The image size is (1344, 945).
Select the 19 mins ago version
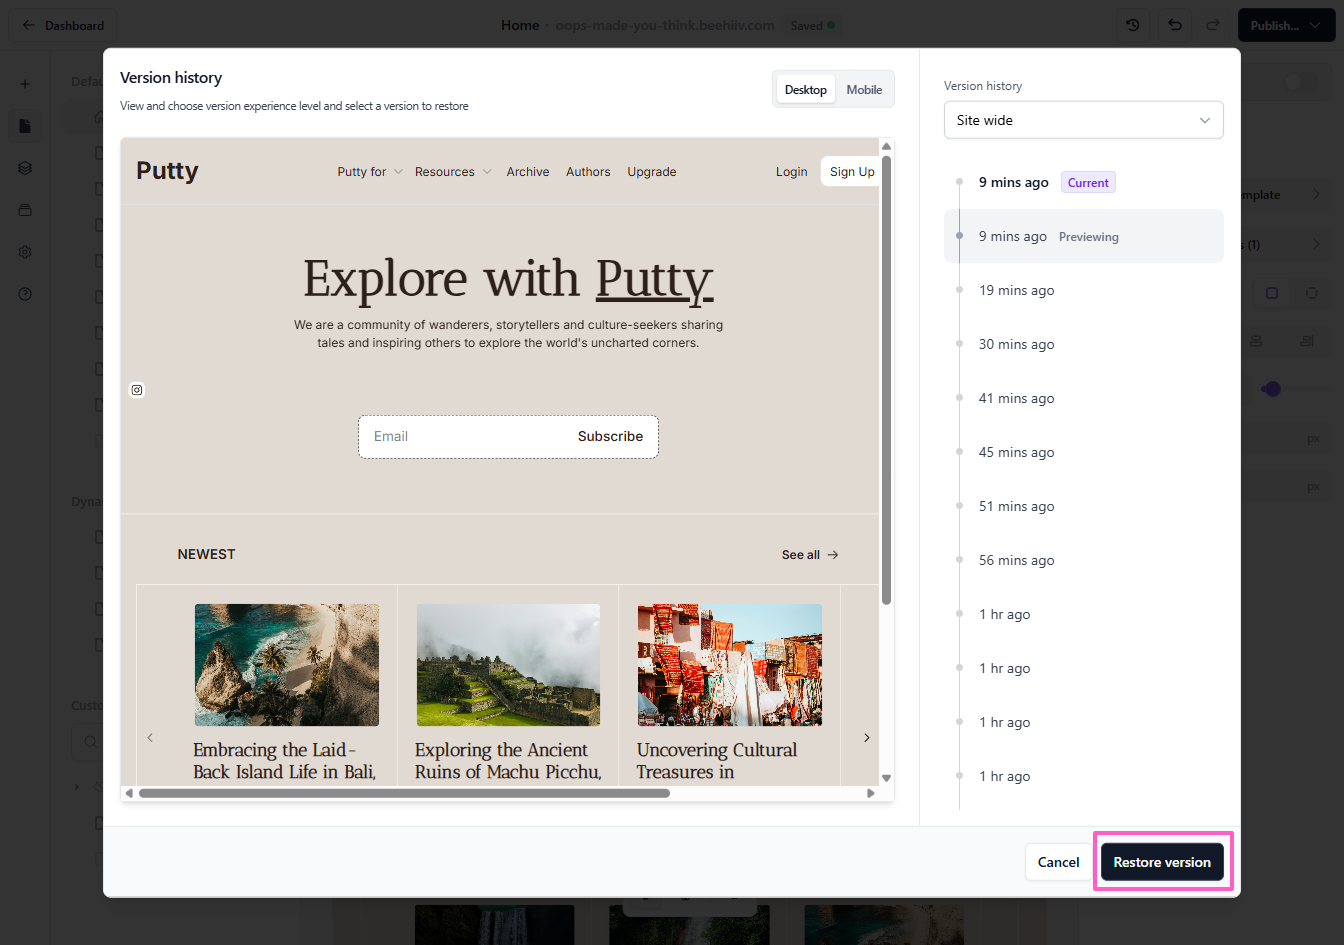click(1016, 291)
